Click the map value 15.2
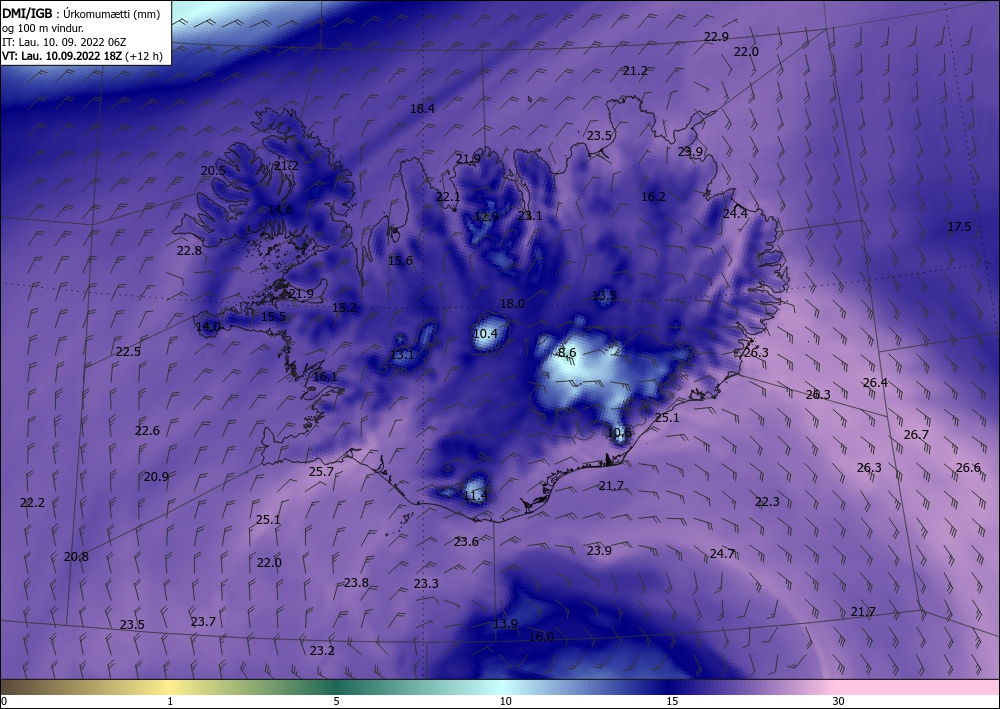This screenshot has width=1000, height=709. (344, 307)
